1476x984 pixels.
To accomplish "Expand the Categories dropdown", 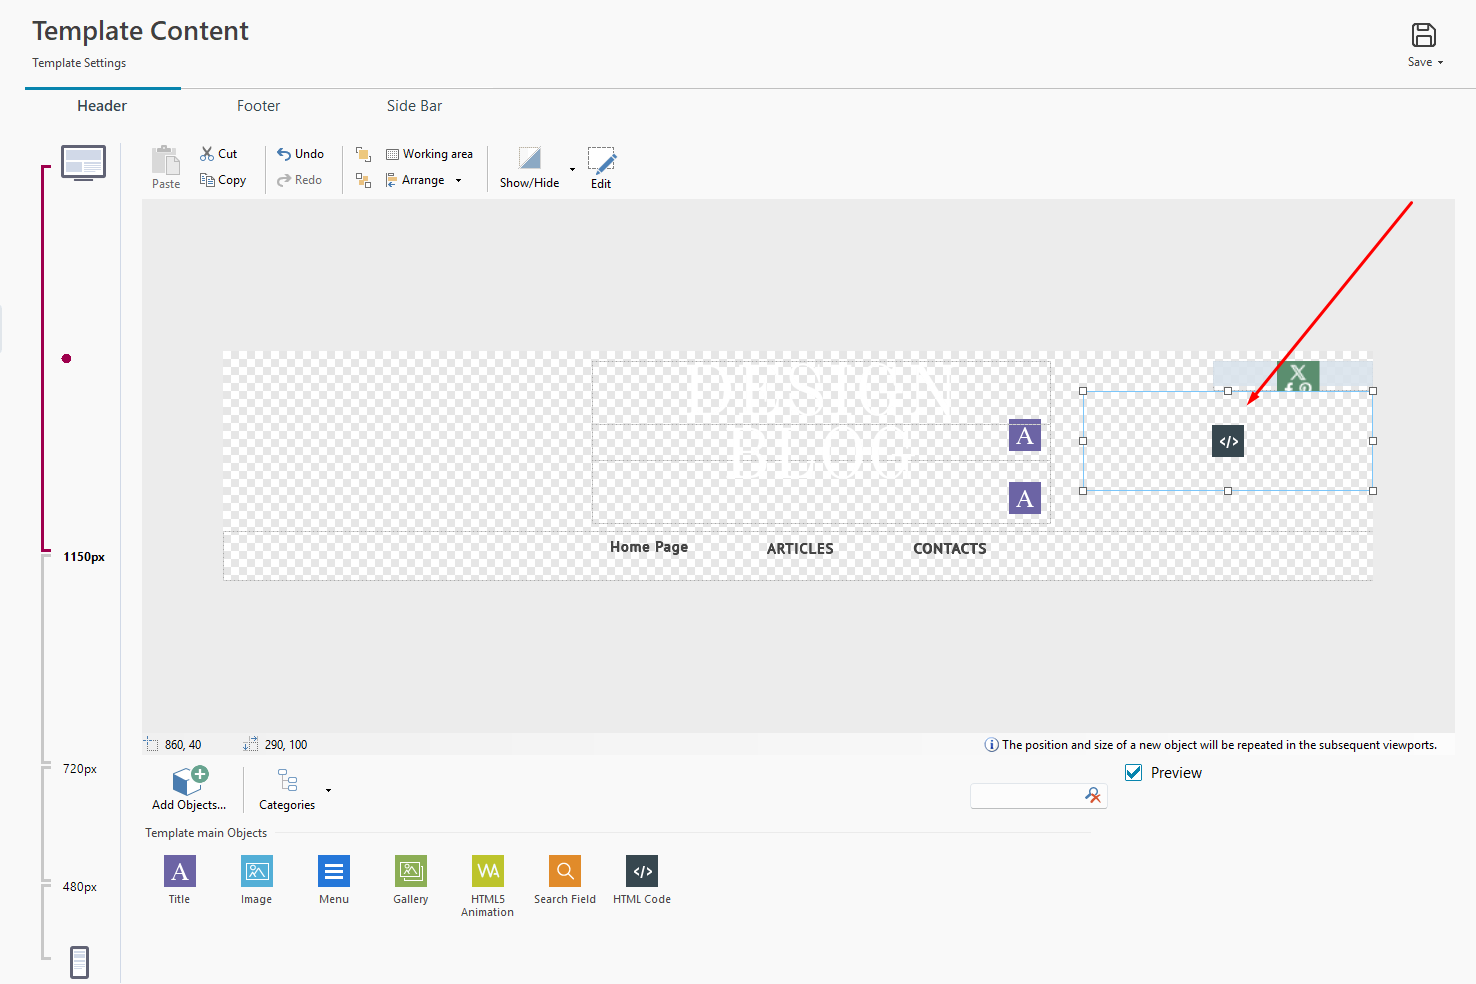I will pos(328,790).
